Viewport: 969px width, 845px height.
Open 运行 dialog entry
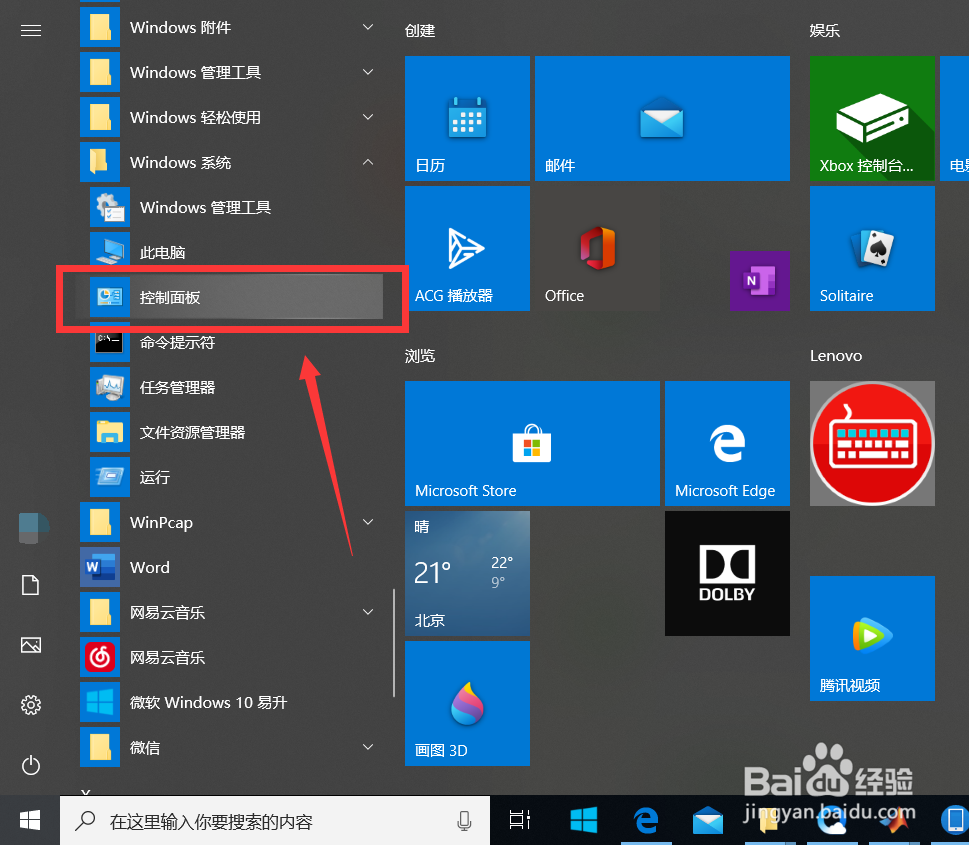click(235, 477)
